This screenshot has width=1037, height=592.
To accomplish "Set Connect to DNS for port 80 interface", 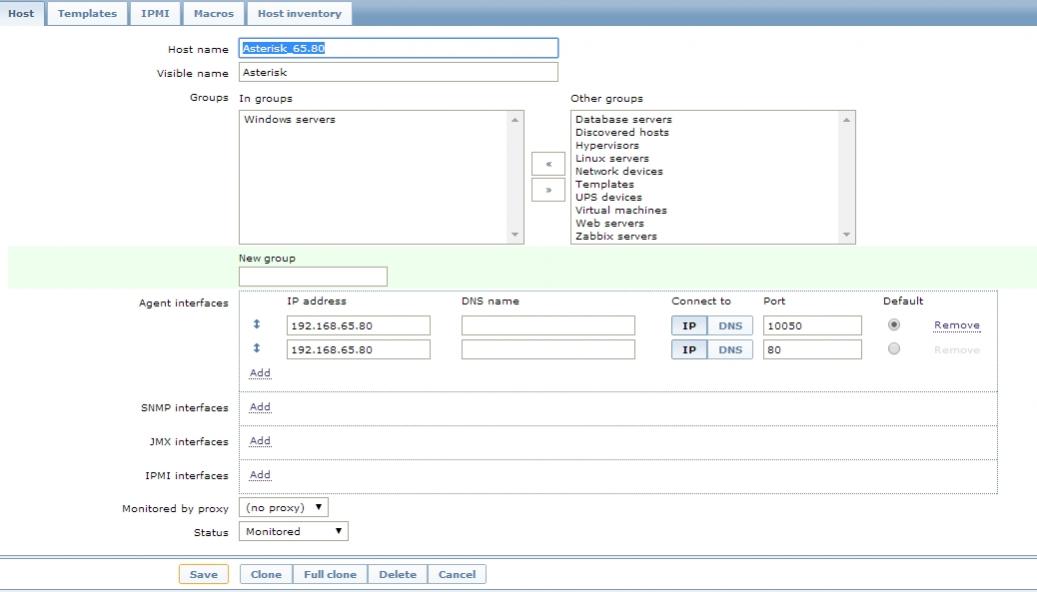I will click(x=730, y=349).
